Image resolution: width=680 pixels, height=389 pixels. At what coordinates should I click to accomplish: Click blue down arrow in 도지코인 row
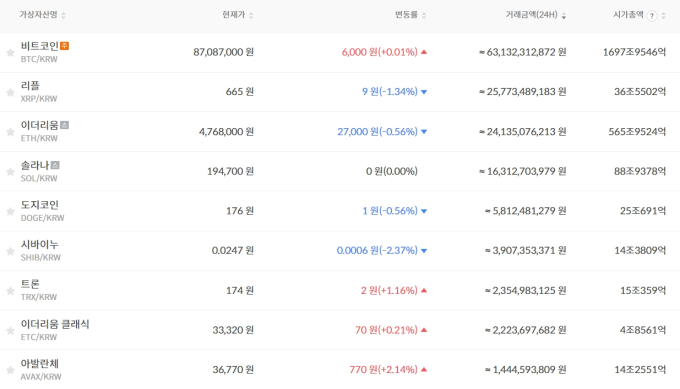pos(424,211)
